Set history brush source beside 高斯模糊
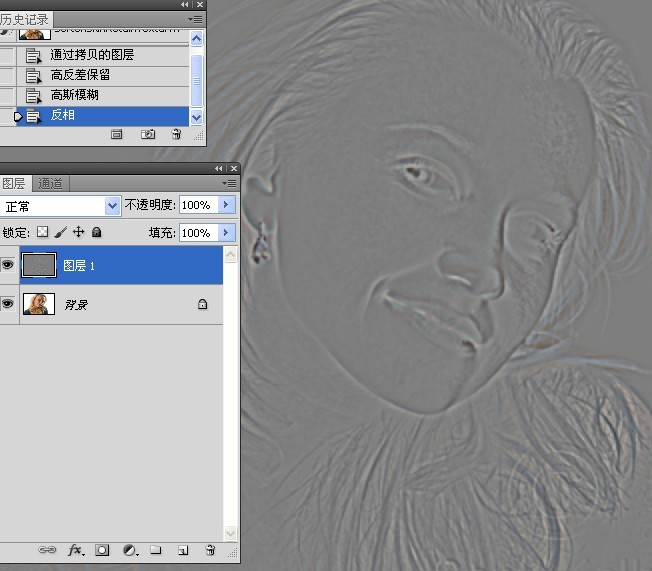 click(7, 96)
